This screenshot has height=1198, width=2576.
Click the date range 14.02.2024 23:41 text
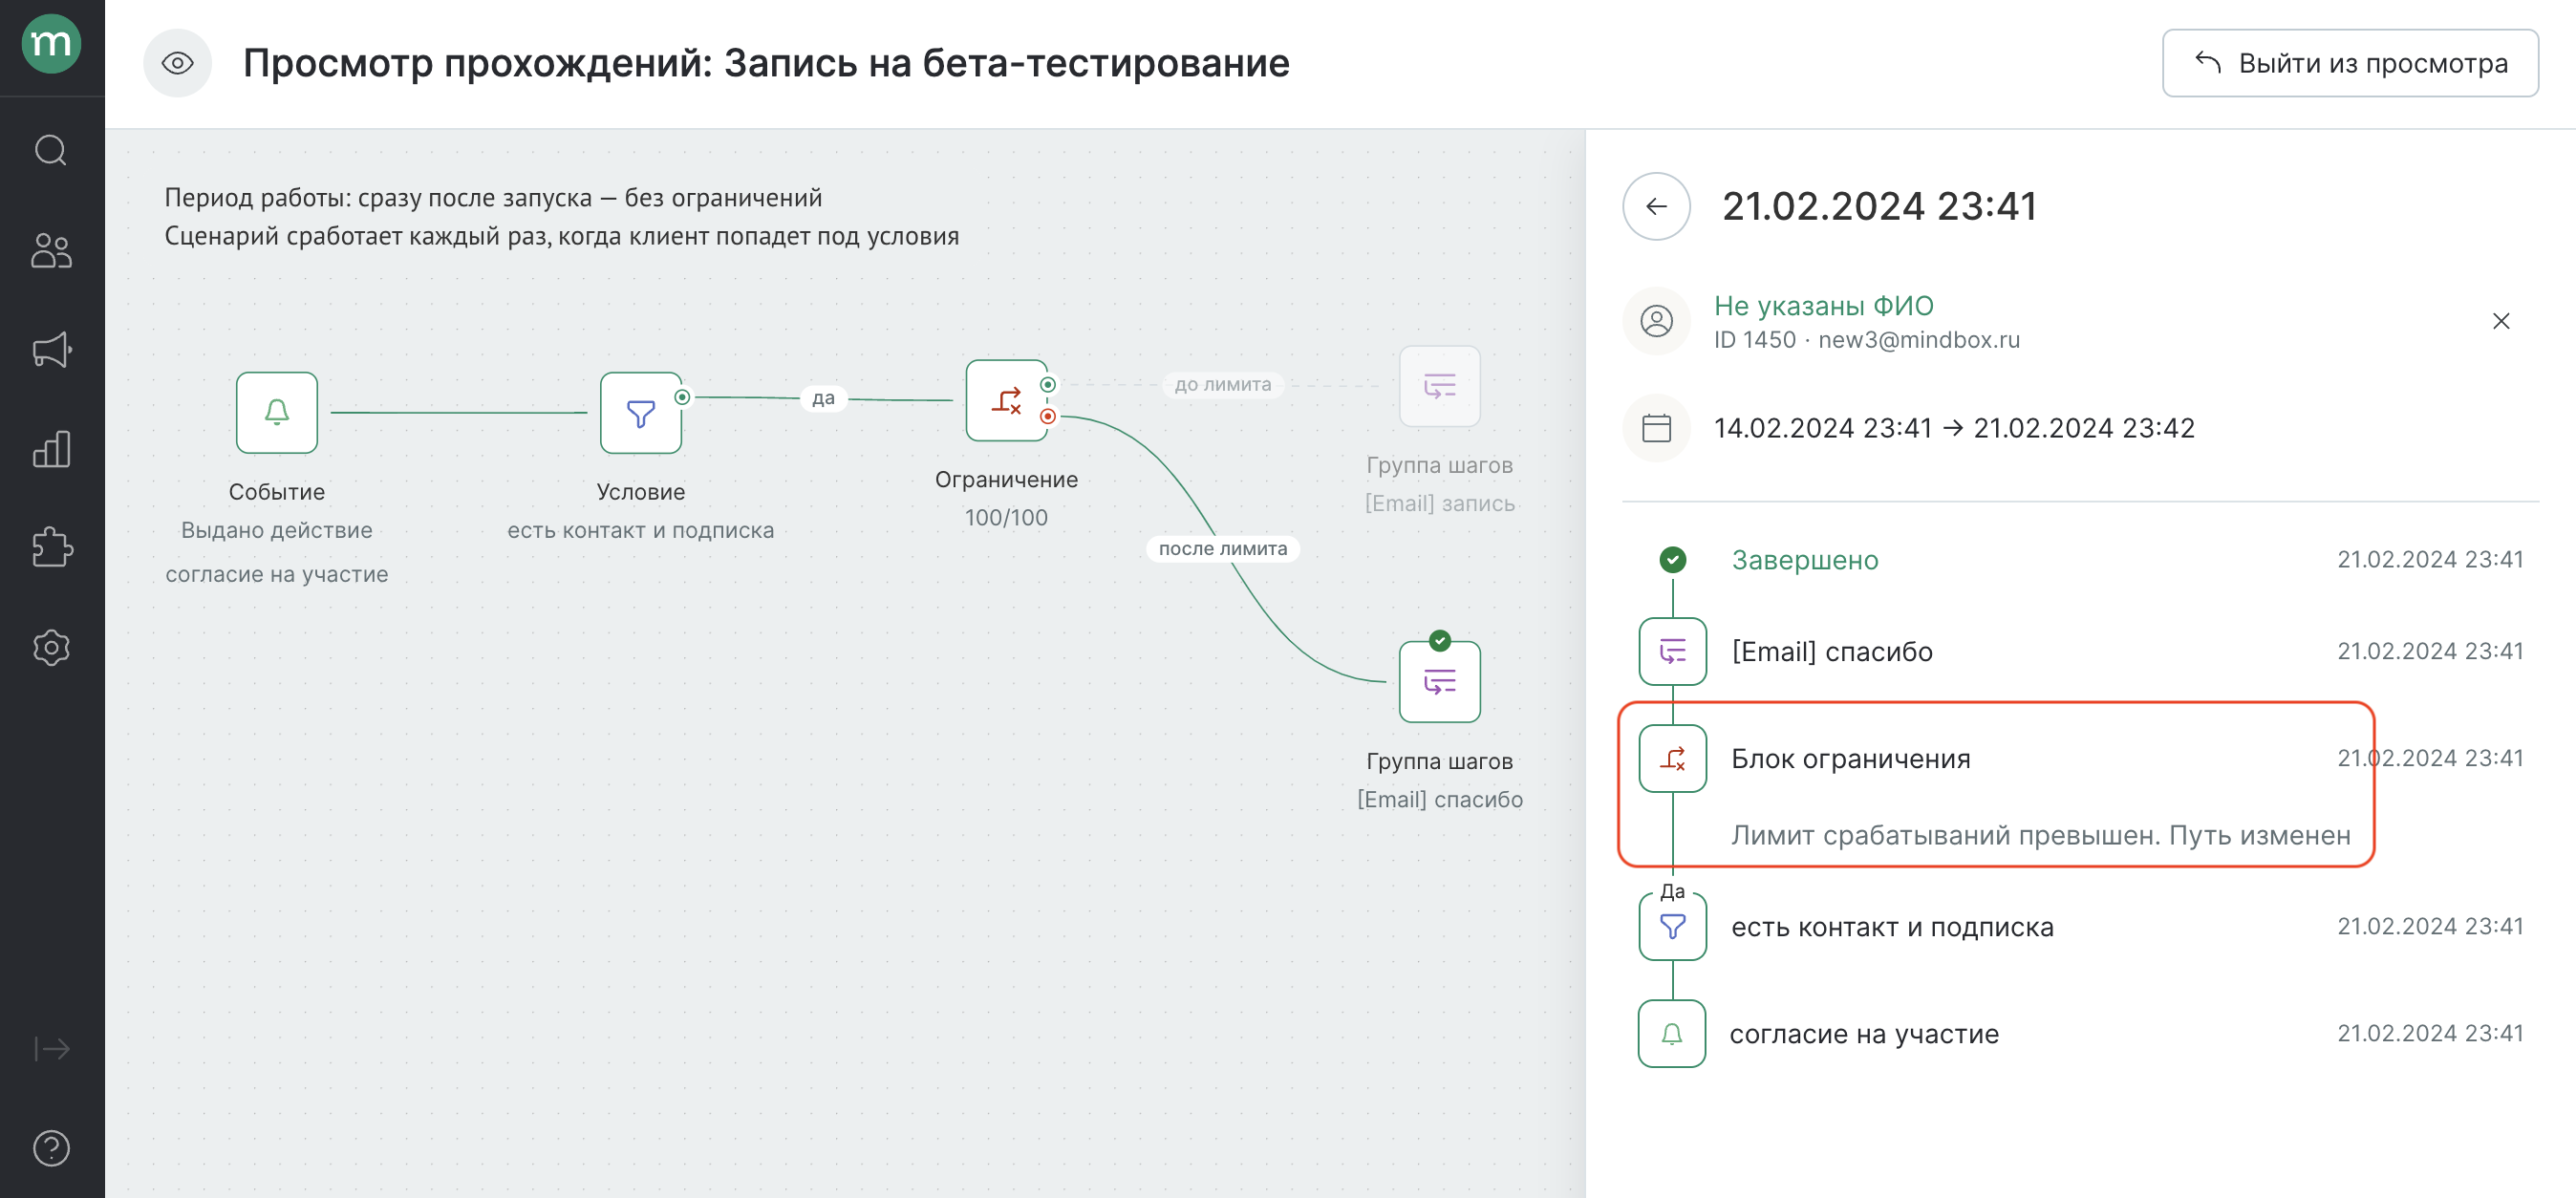(x=1953, y=428)
